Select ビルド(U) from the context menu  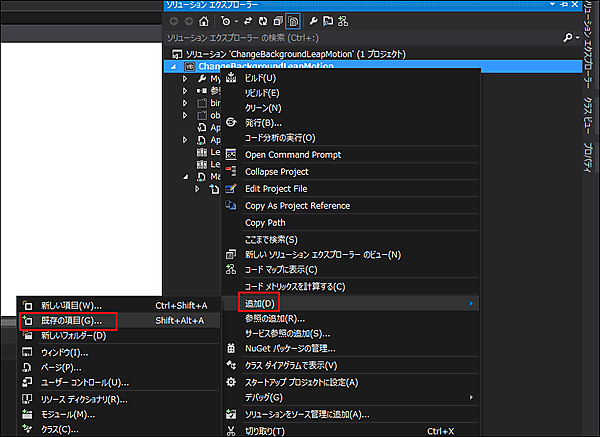(x=260, y=77)
